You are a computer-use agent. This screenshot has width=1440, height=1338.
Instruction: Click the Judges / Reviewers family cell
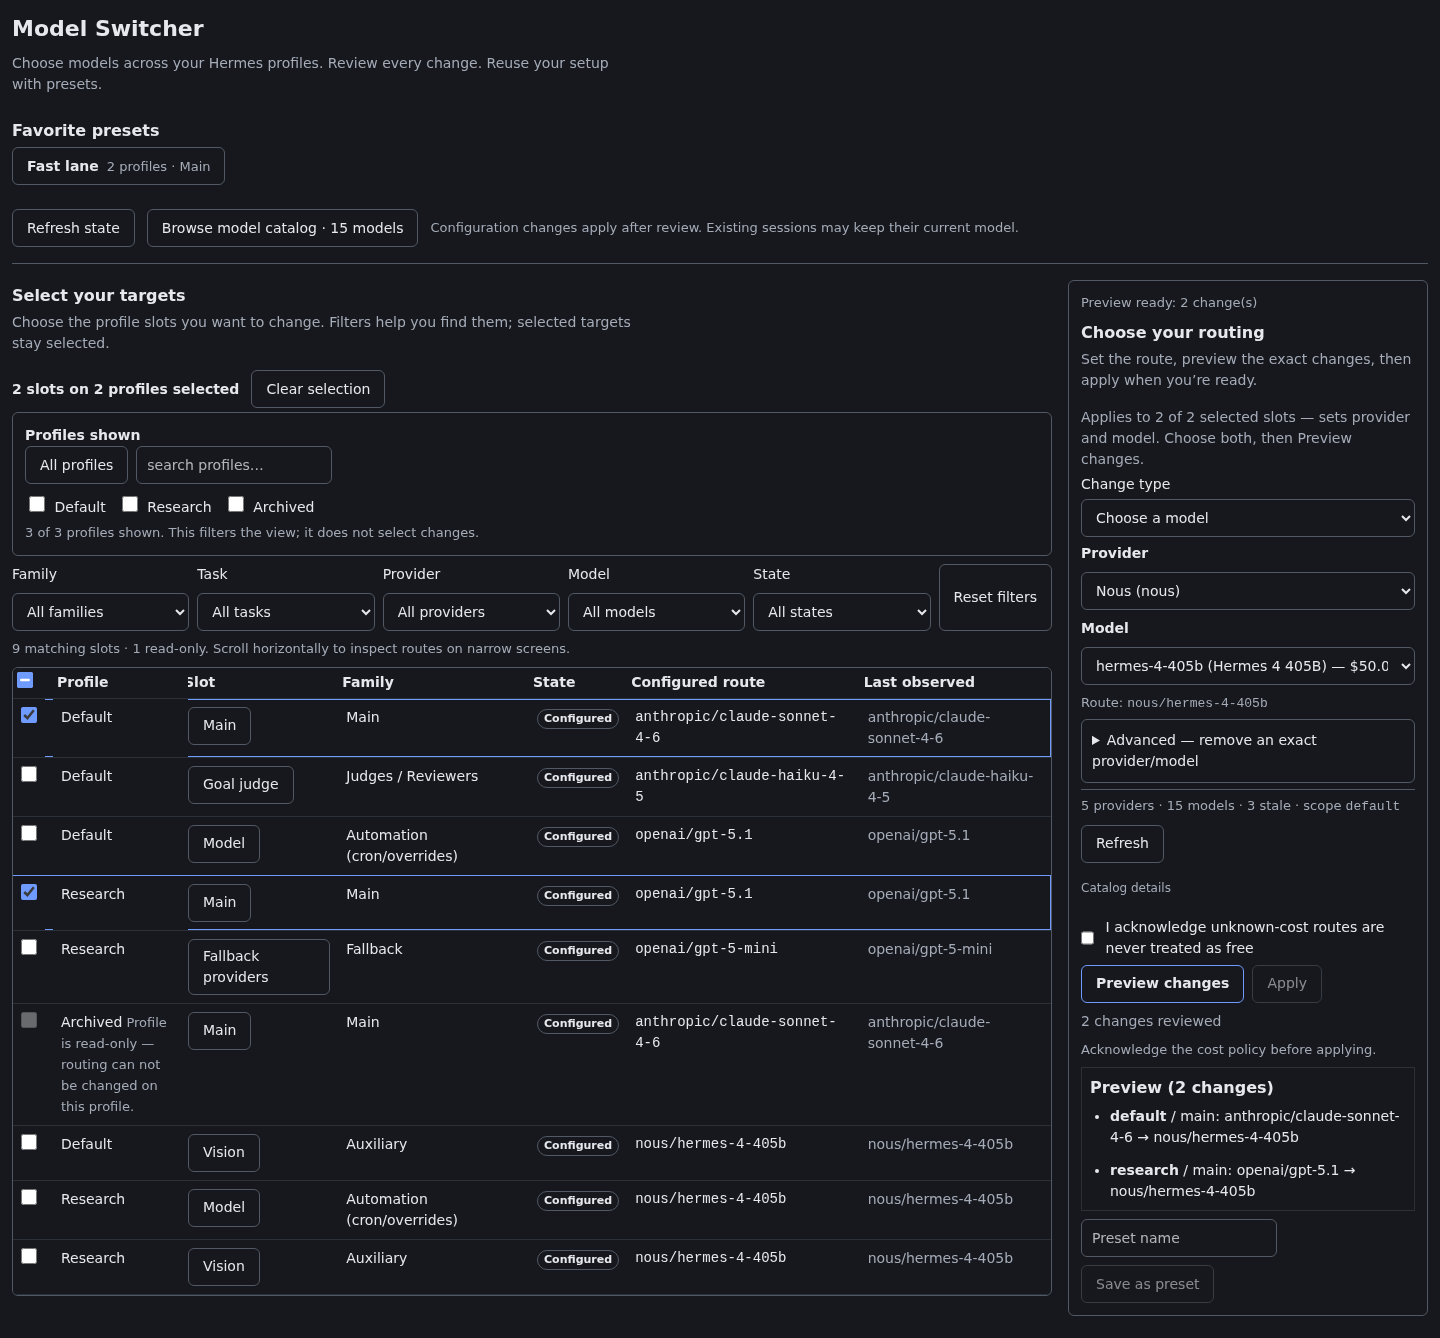point(412,776)
